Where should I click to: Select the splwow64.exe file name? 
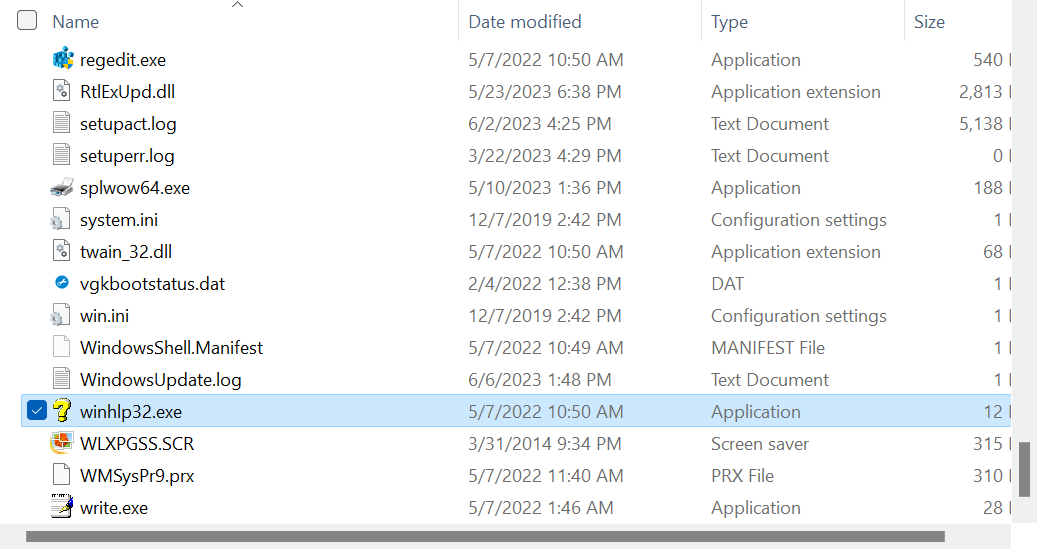[x=135, y=188]
